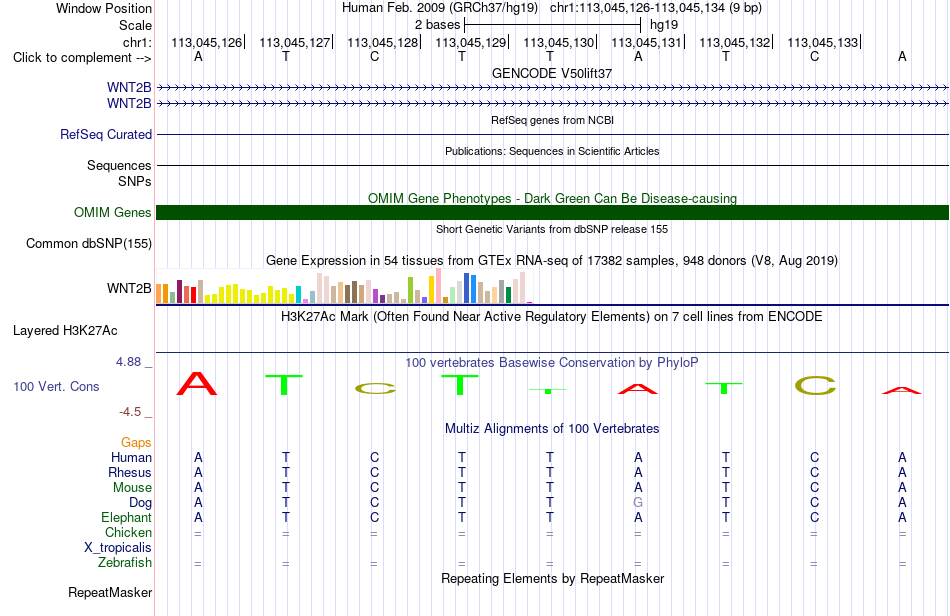Click the -4.5 PhyloP lower scale value
This screenshot has height=616, width=950.
(x=130, y=412)
